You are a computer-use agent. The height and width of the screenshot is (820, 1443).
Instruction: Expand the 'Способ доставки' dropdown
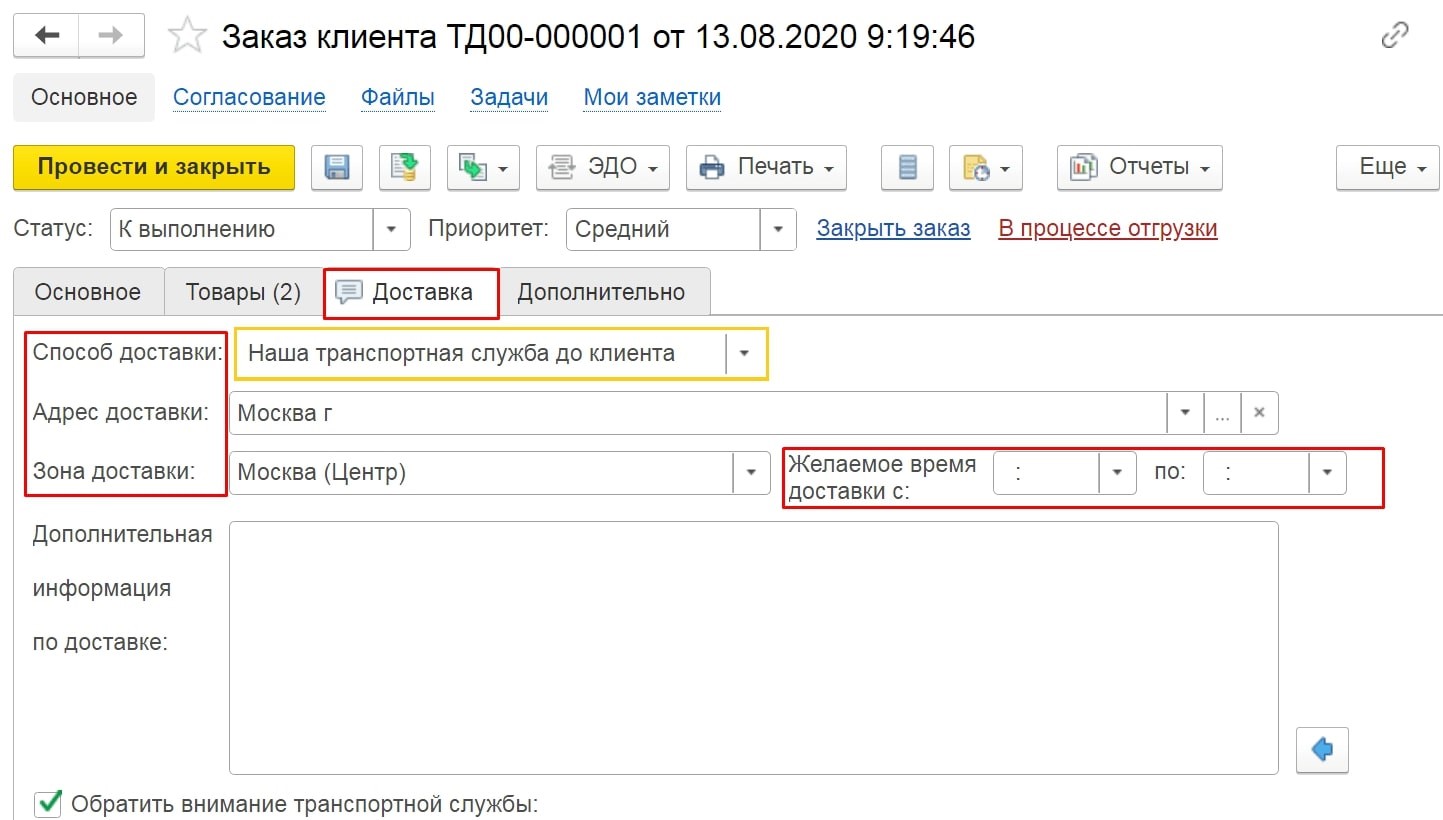[744, 354]
